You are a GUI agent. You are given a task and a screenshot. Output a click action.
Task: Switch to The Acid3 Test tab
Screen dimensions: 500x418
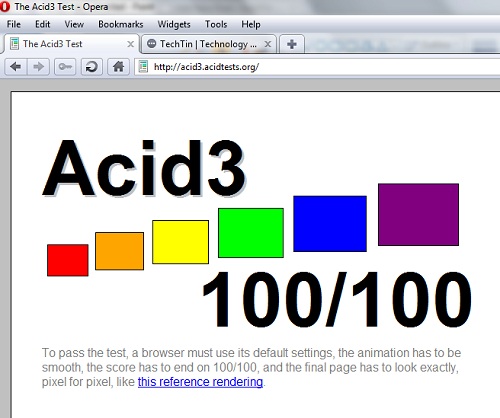tap(71, 44)
